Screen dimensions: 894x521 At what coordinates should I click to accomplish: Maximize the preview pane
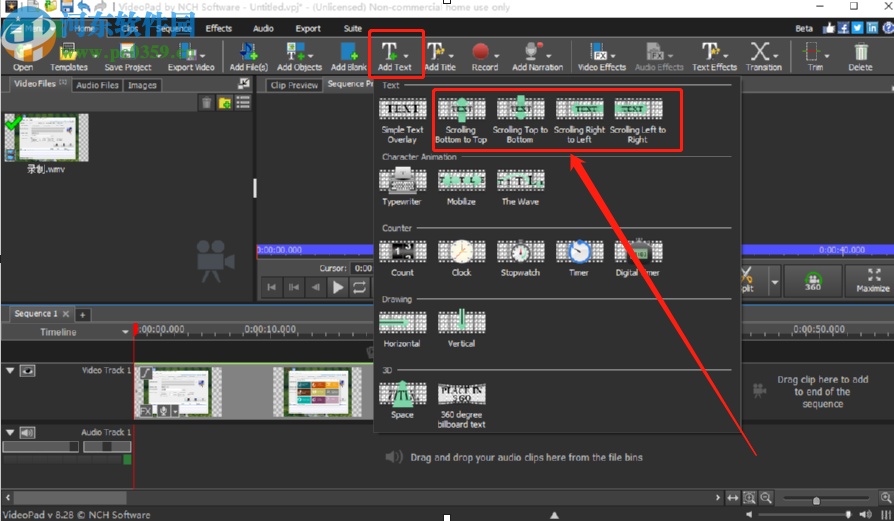pos(873,280)
